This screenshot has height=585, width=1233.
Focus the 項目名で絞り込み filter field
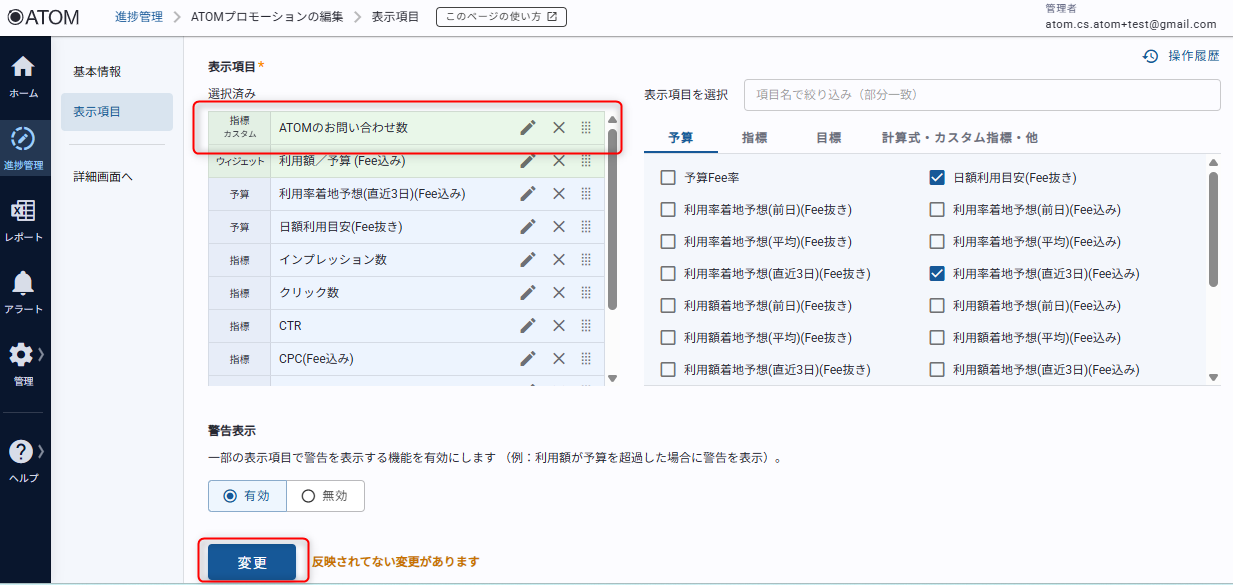[x=981, y=95]
